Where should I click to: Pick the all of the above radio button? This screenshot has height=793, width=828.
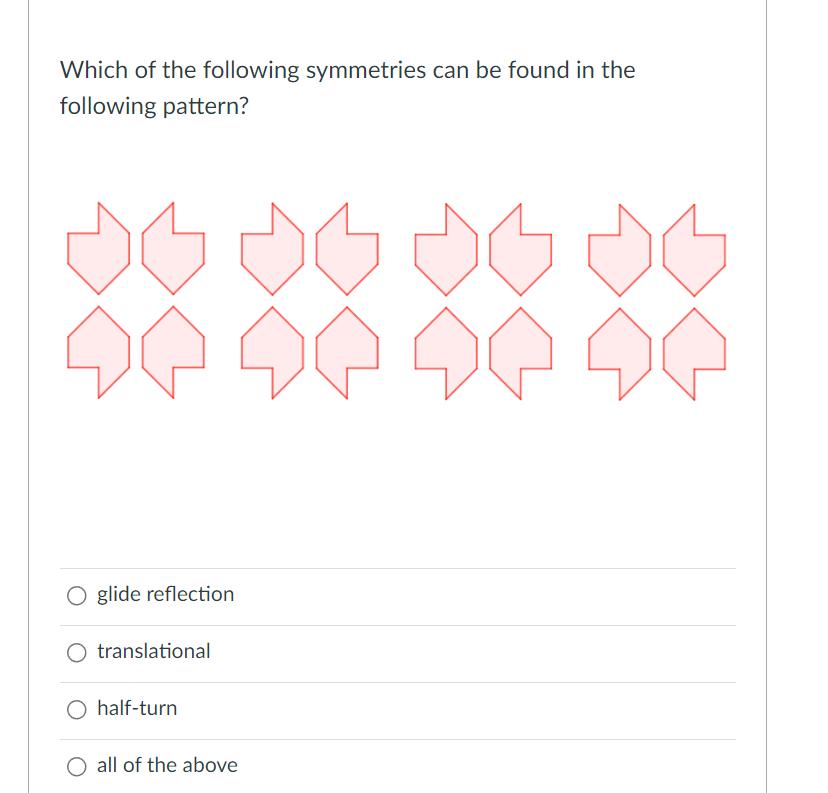coord(77,767)
